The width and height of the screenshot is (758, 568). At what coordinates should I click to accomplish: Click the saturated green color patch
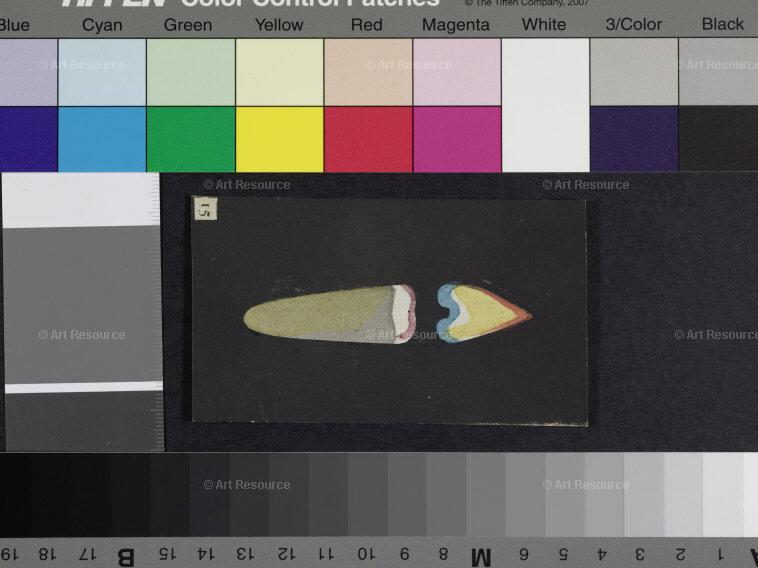(x=191, y=139)
